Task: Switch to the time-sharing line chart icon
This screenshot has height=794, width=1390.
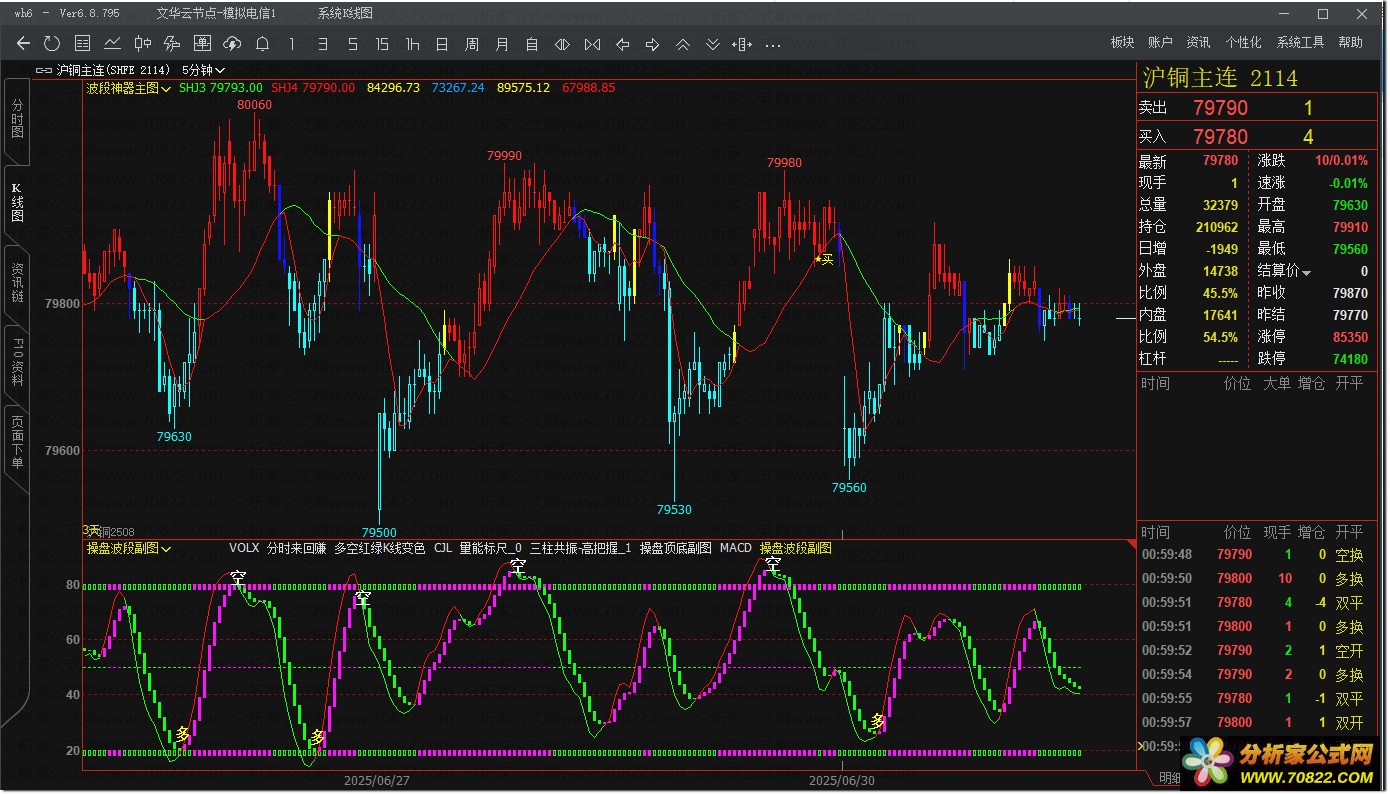Action: [x=112, y=43]
